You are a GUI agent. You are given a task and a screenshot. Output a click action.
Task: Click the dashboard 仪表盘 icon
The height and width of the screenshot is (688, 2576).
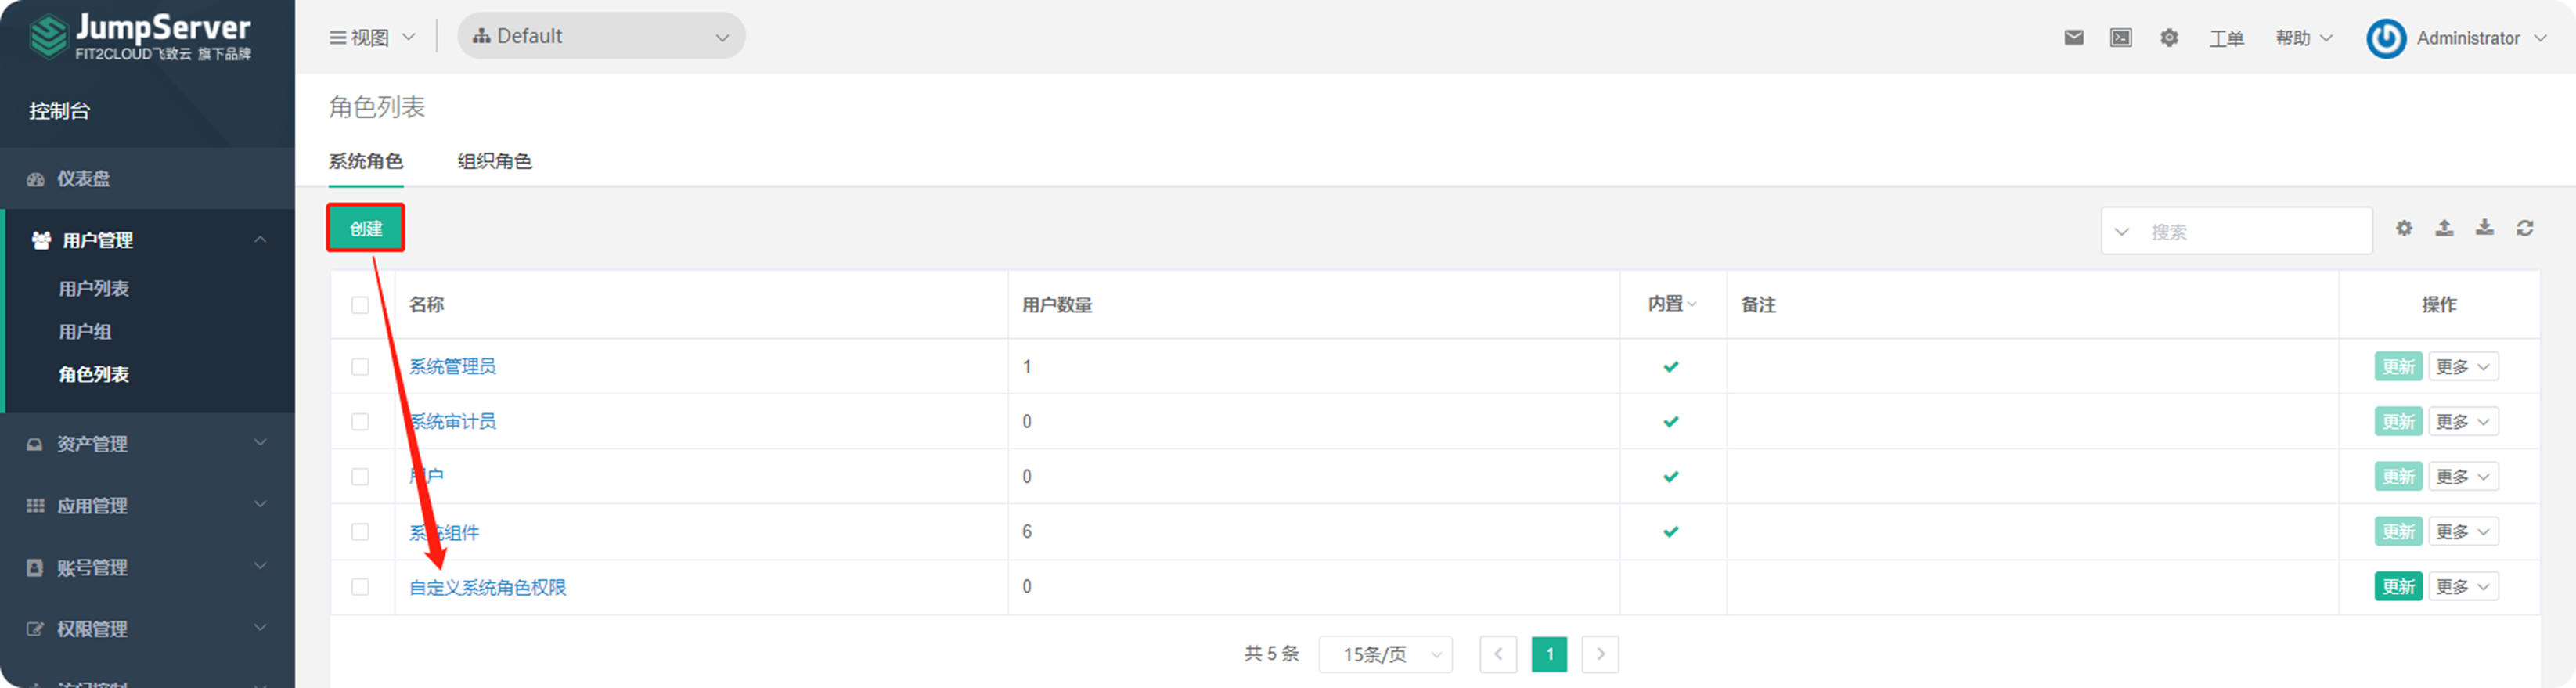point(36,179)
